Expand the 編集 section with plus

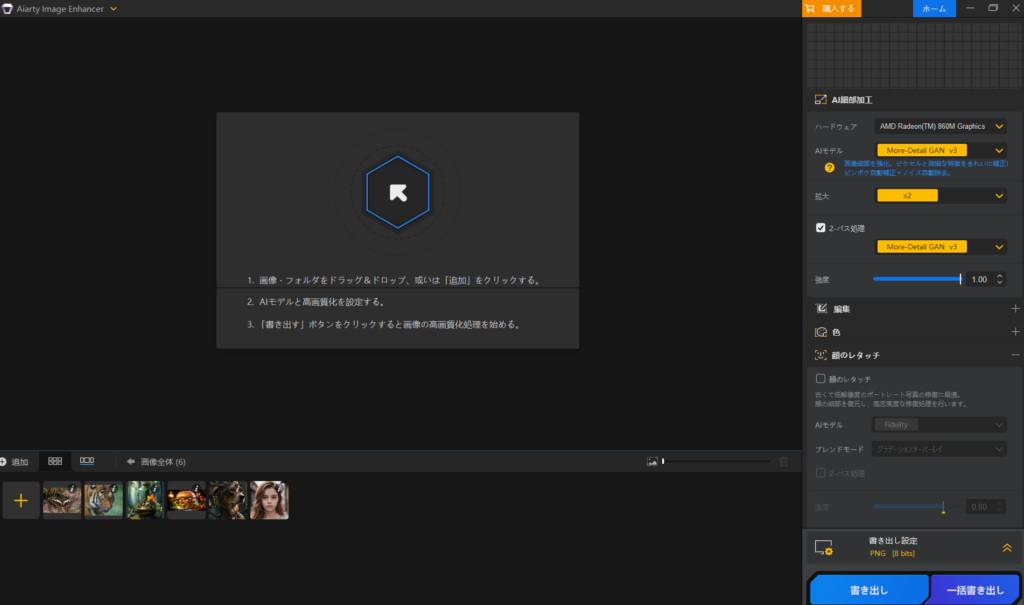(x=1015, y=308)
